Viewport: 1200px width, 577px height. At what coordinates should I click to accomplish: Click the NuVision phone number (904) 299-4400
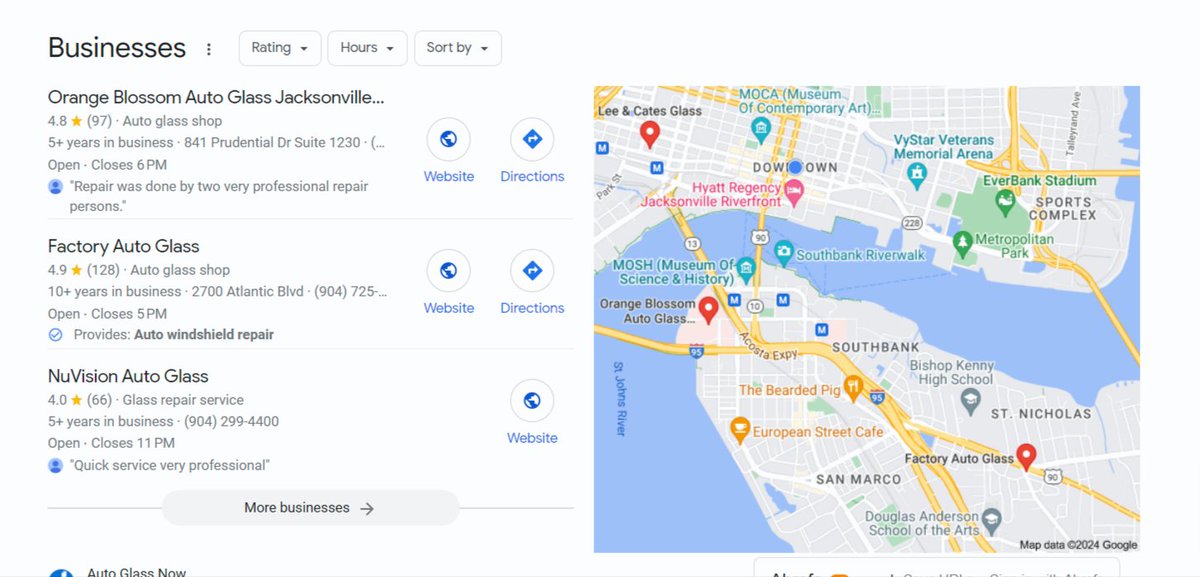(x=232, y=421)
